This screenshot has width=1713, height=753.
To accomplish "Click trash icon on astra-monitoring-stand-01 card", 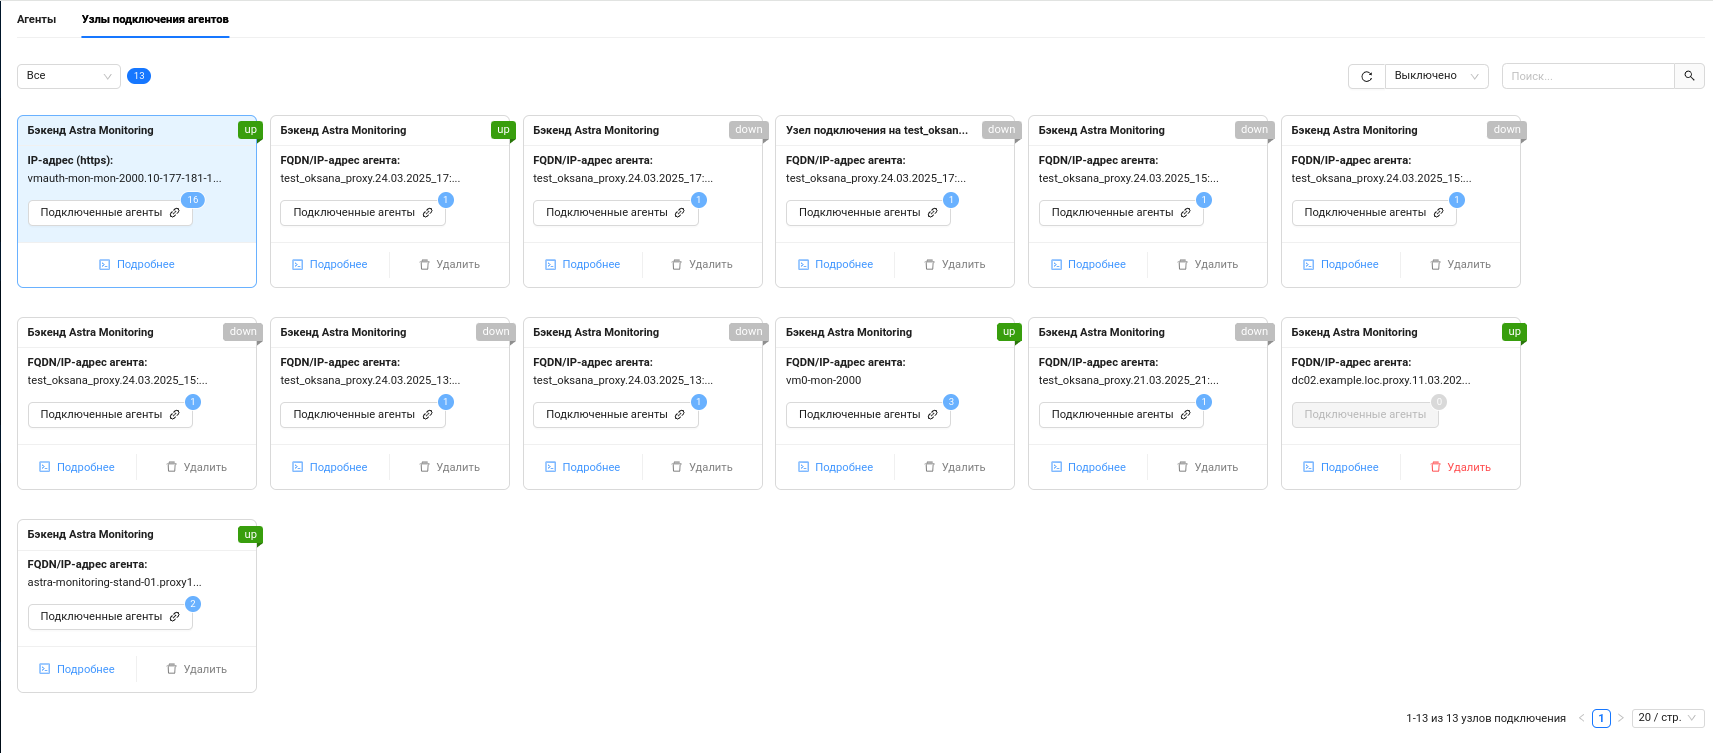I will tap(171, 669).
